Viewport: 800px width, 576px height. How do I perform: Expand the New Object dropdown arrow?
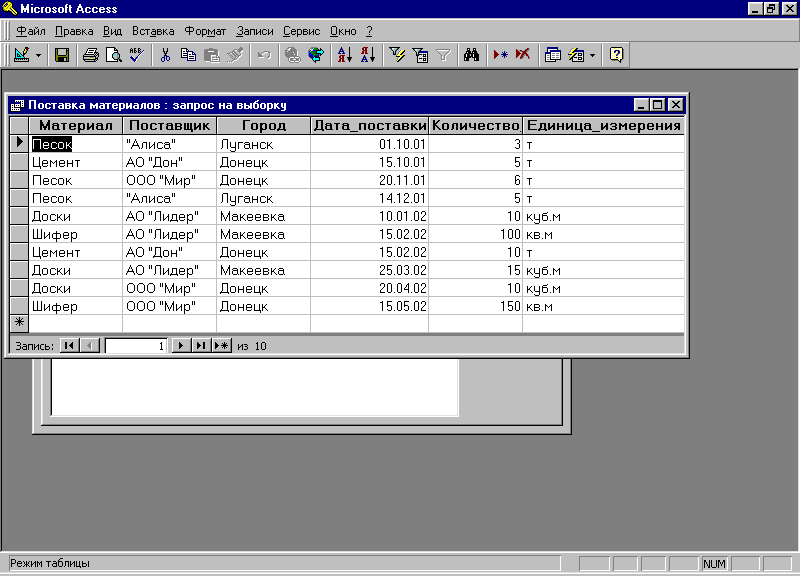pos(592,55)
